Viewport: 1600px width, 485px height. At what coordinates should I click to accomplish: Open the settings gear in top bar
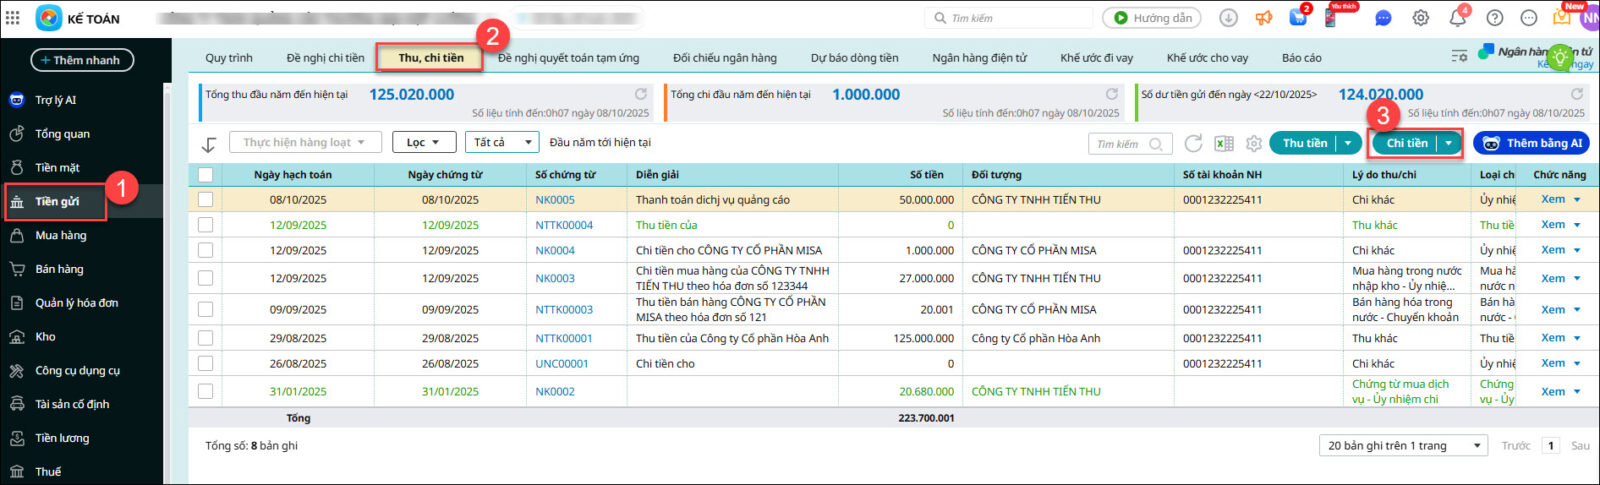click(x=1420, y=18)
